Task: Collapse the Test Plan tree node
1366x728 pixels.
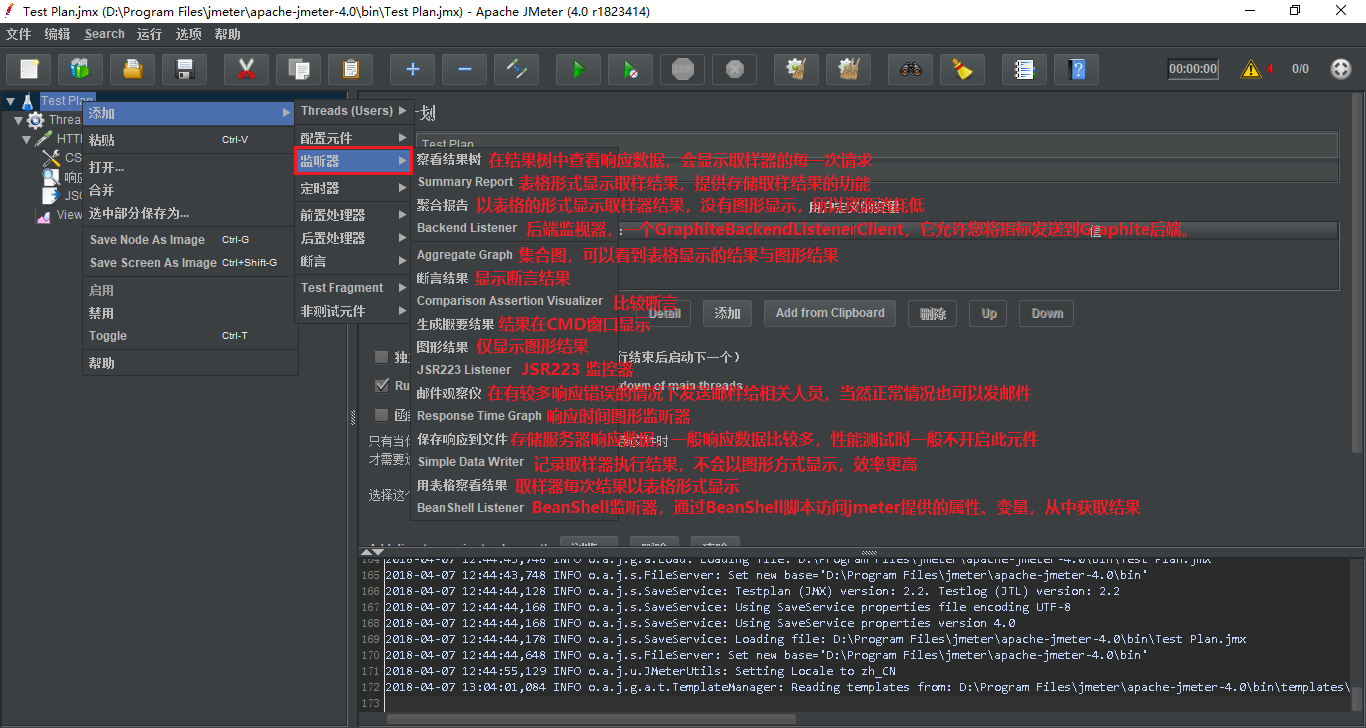Action: 10,101
